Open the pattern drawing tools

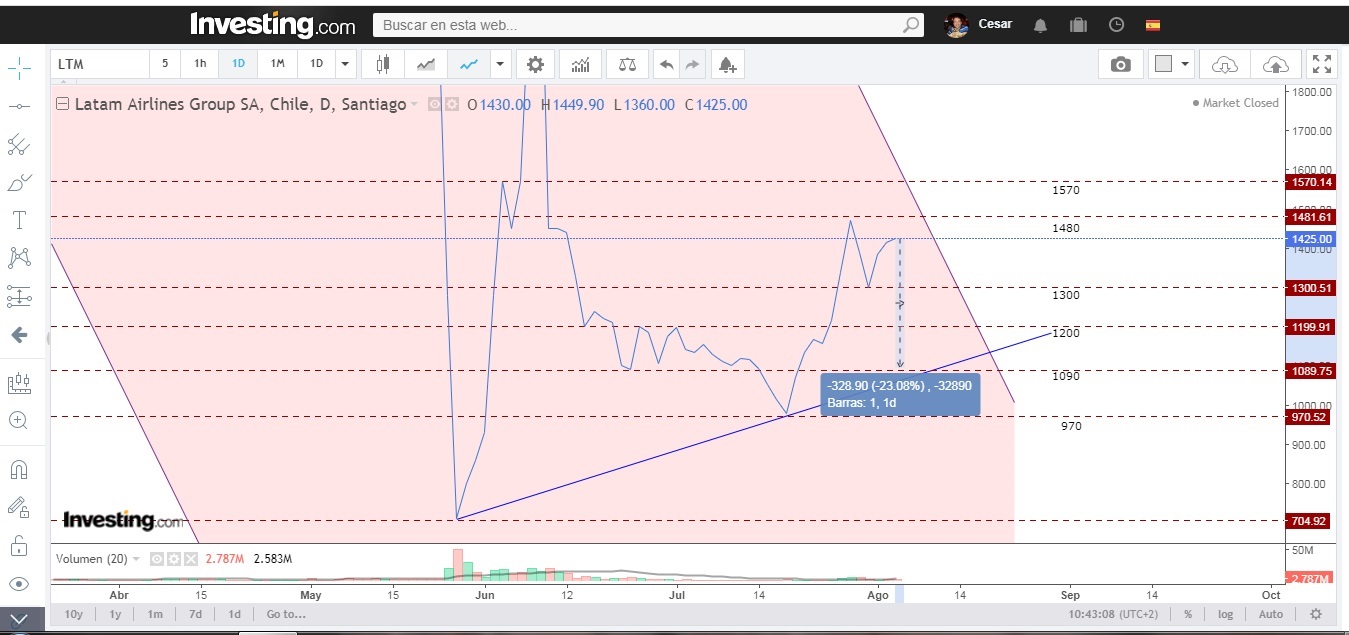coord(19,258)
